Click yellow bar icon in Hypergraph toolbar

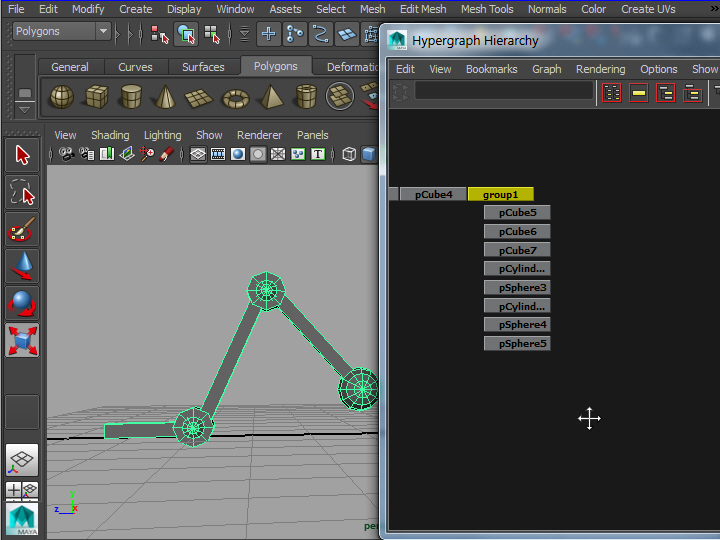click(x=638, y=93)
